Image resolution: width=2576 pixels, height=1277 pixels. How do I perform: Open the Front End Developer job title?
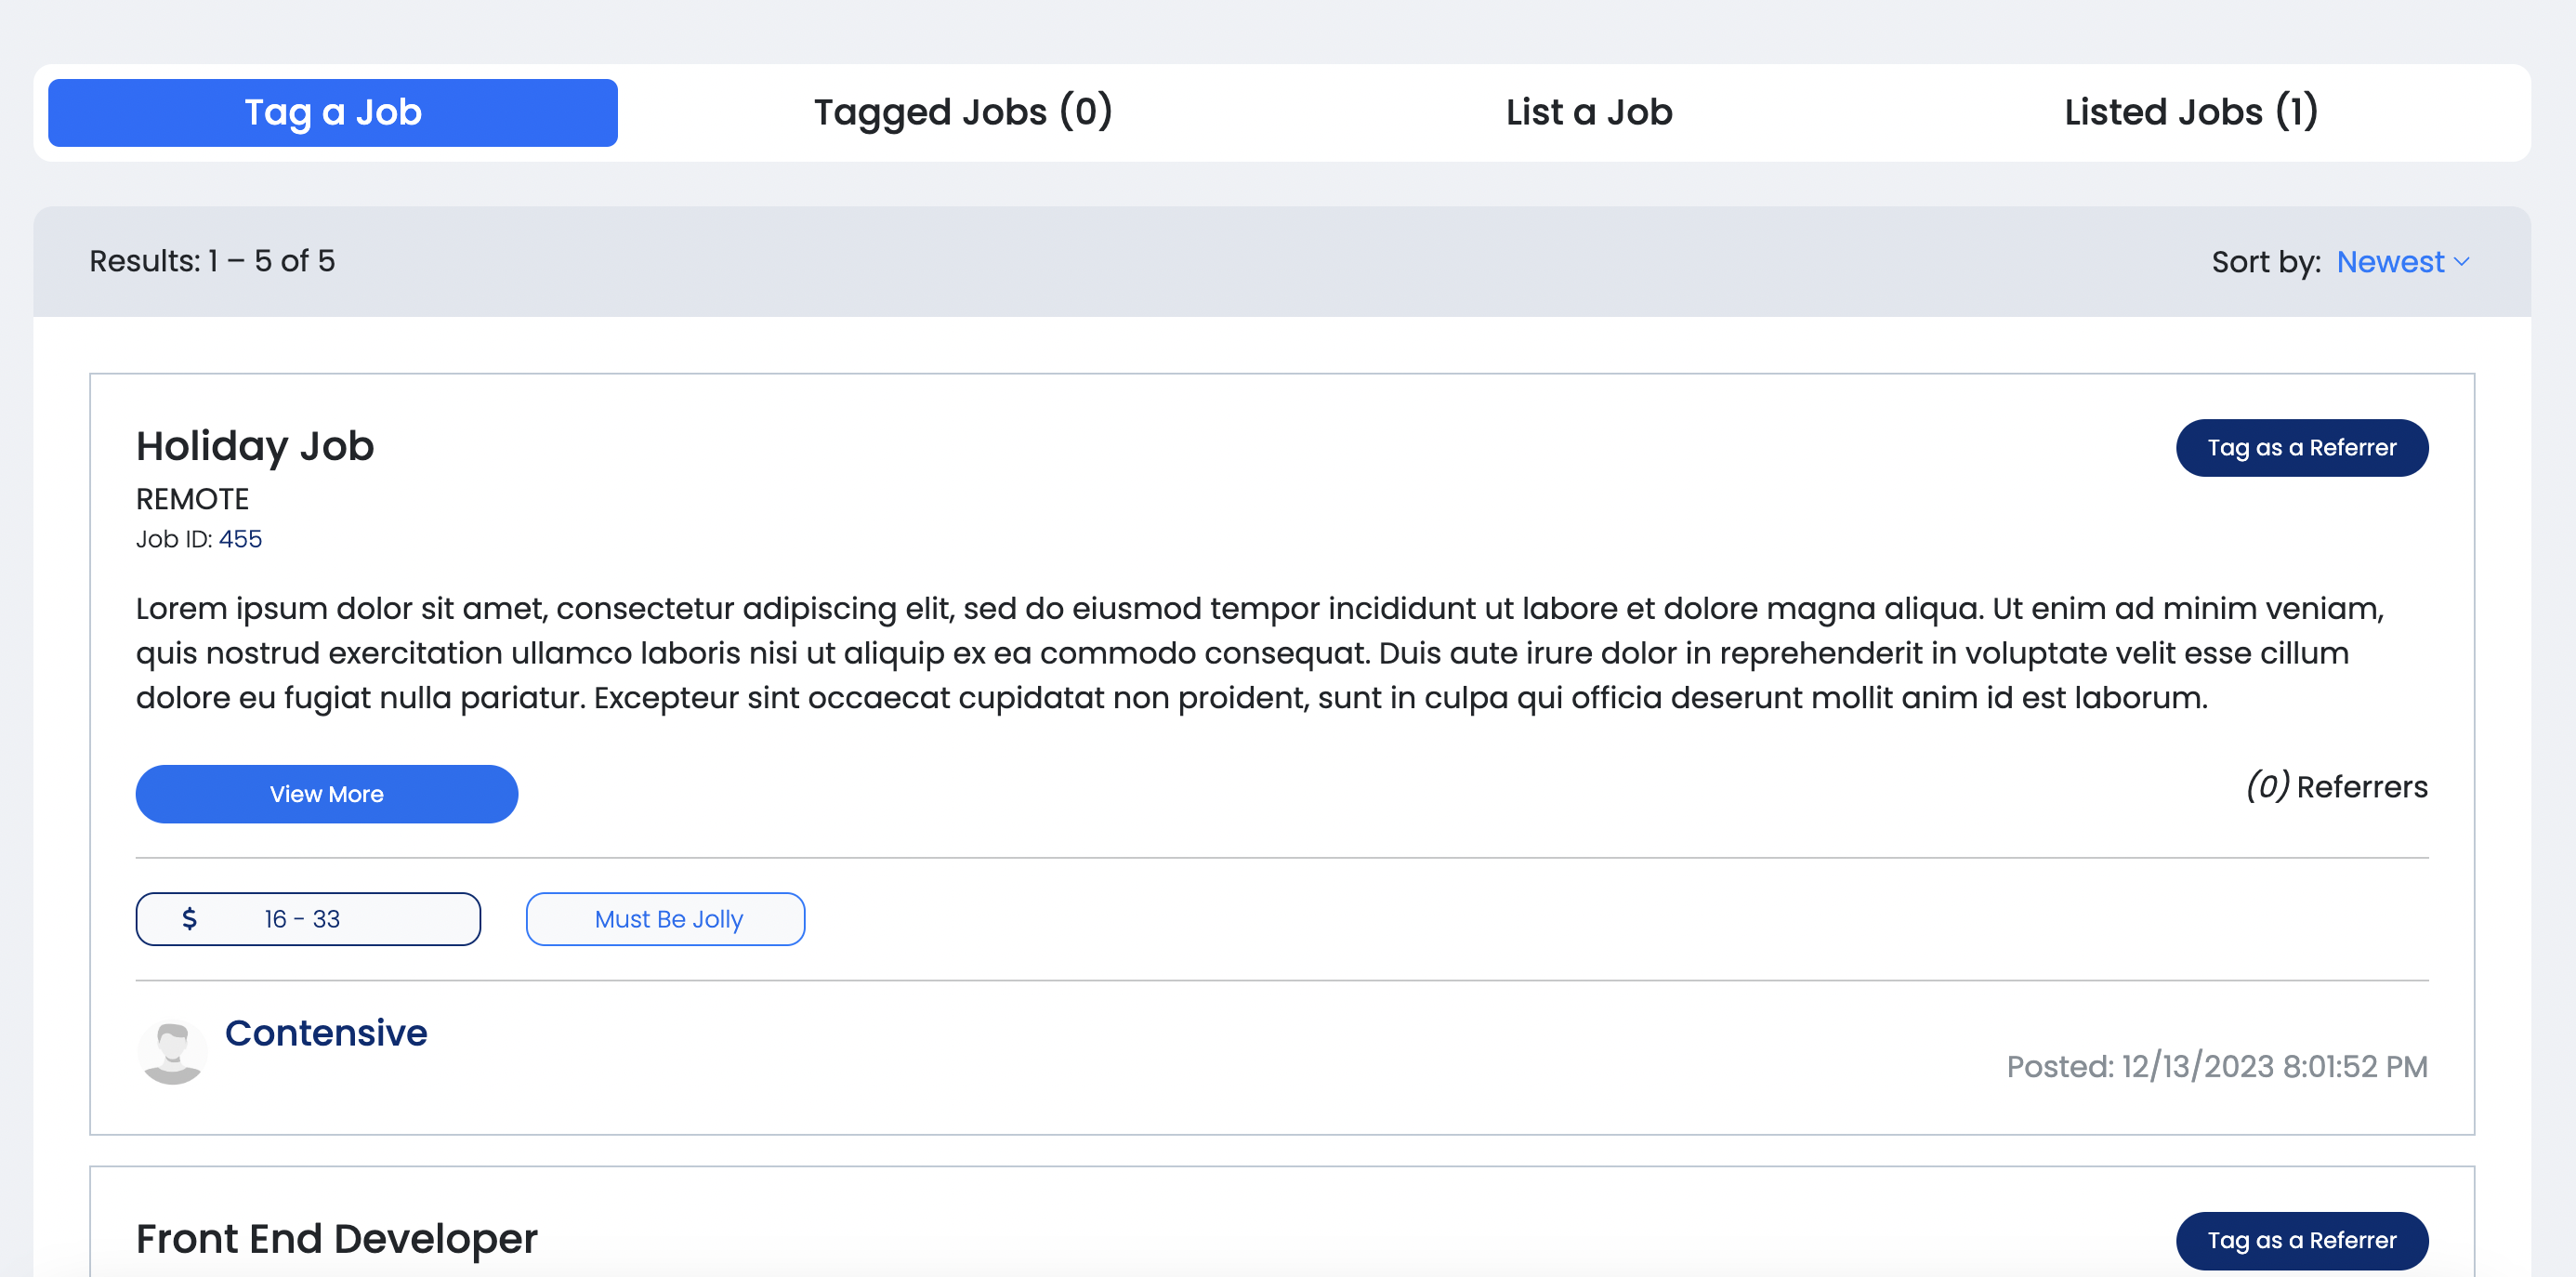337,1239
